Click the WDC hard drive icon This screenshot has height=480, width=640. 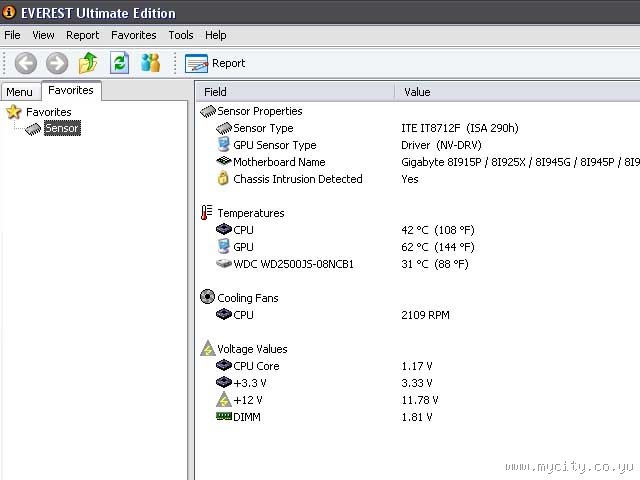coord(224,263)
